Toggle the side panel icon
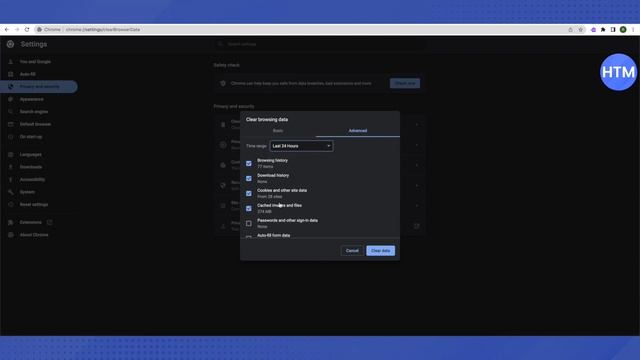Image resolution: width=640 pixels, height=360 pixels. pyautogui.click(x=613, y=29)
